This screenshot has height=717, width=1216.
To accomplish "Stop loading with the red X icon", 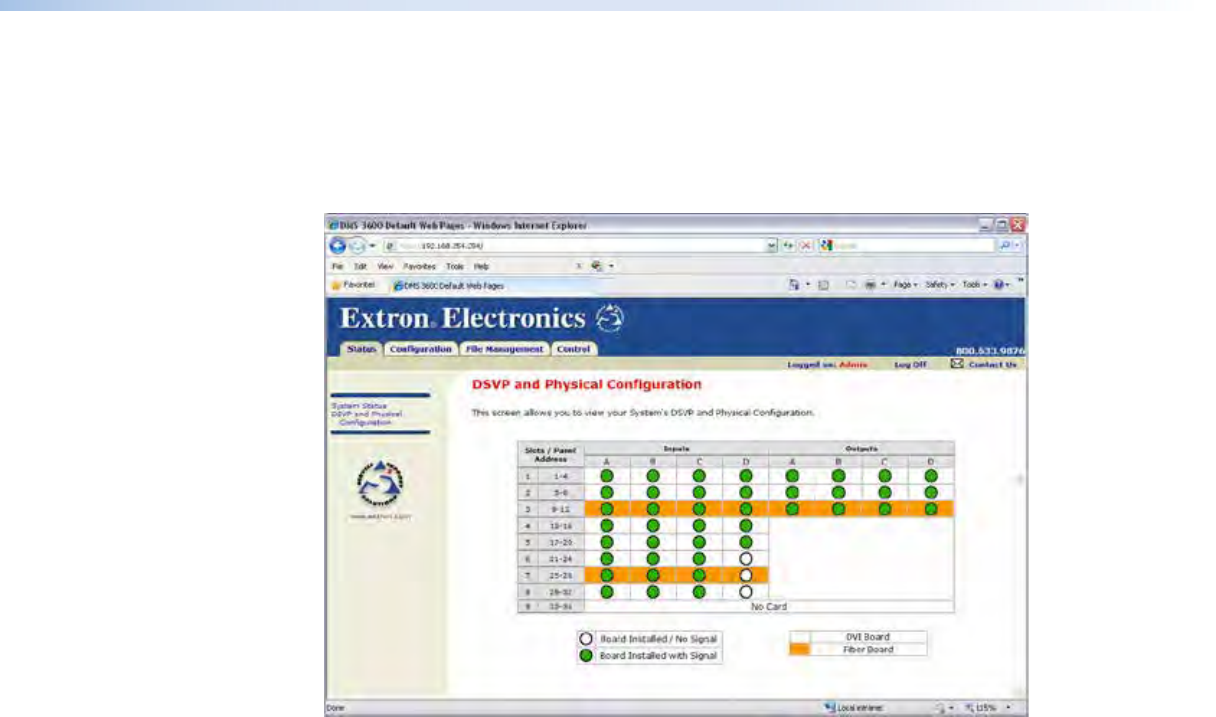I will [804, 245].
